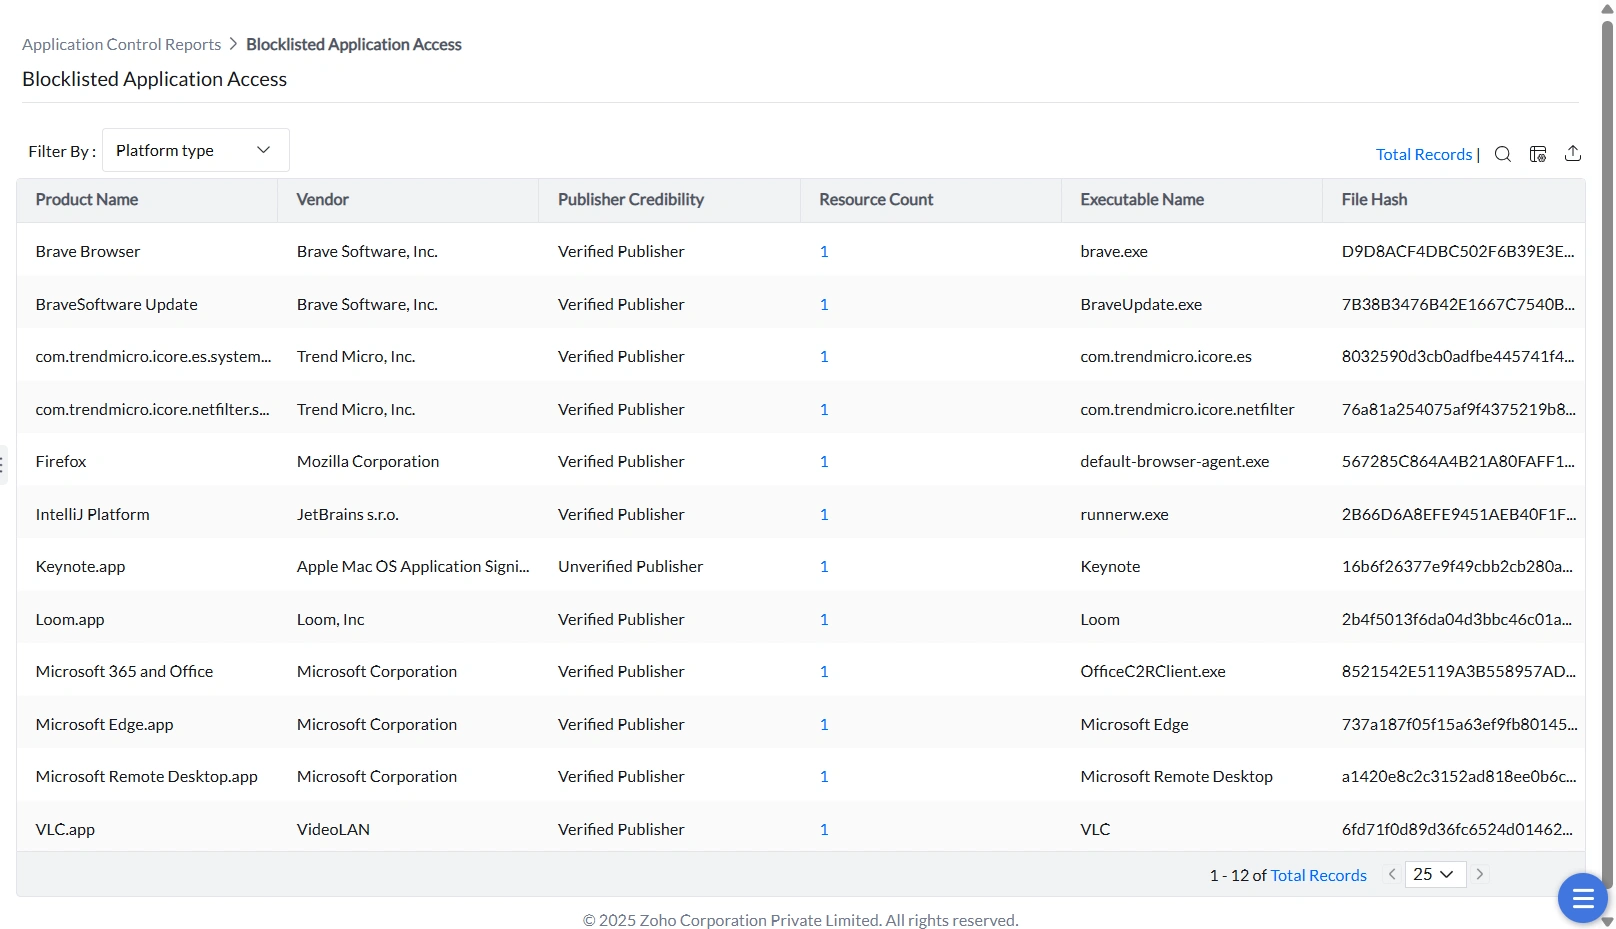
Task: Click brave.exe executable name
Action: (1114, 251)
